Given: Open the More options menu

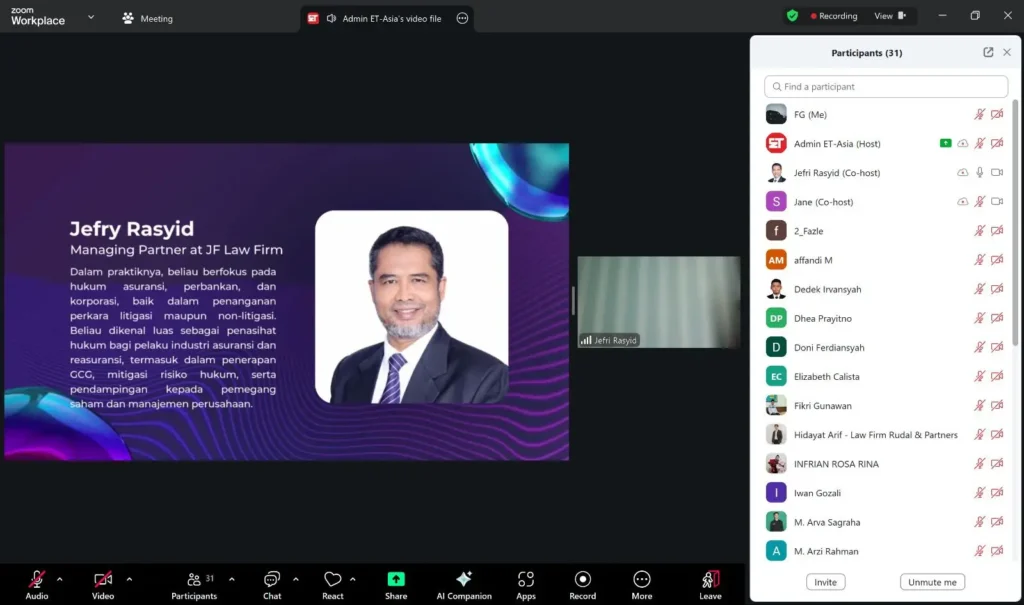Looking at the screenshot, I should pos(642,580).
